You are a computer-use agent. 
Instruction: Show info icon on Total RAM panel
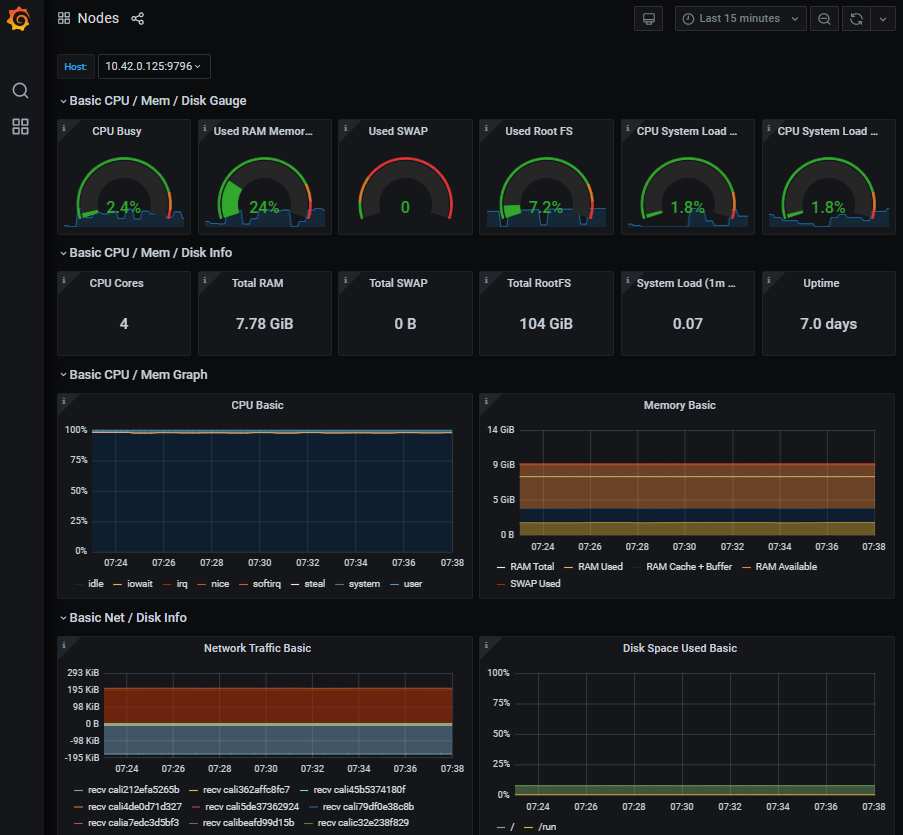click(x=204, y=280)
